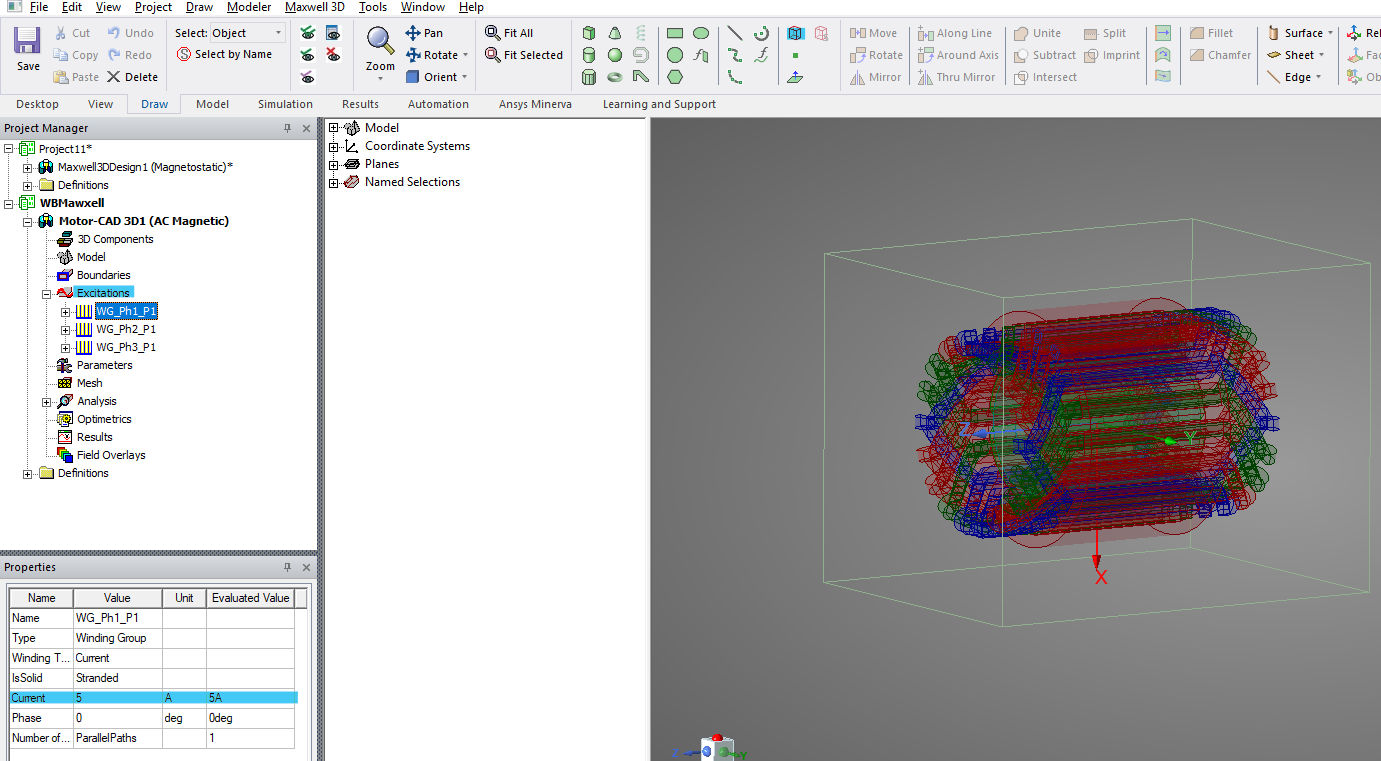Close the Properties panel
The height and width of the screenshot is (761, 1381).
point(307,567)
